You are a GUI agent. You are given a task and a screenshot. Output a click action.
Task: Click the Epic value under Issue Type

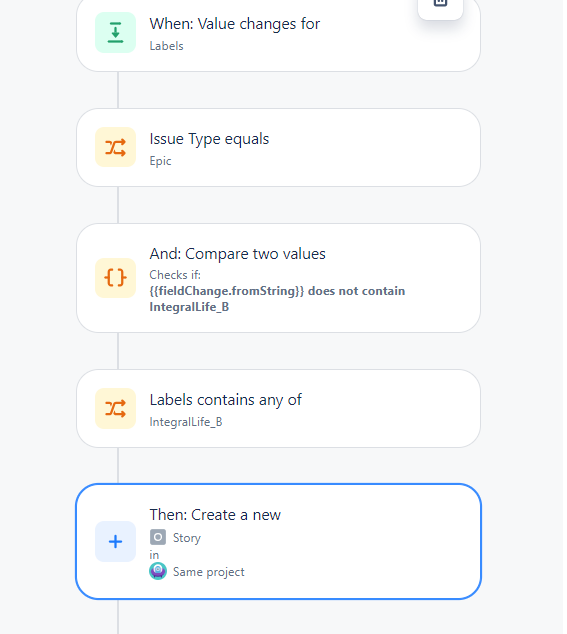click(x=161, y=161)
